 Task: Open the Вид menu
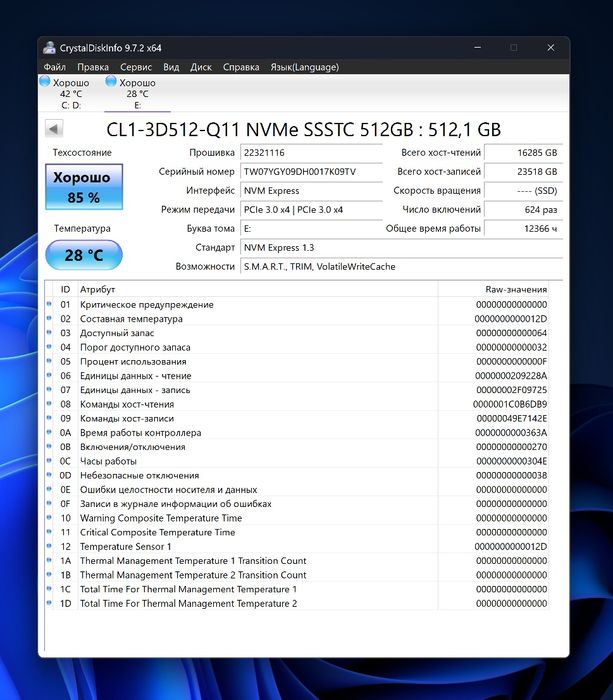171,67
